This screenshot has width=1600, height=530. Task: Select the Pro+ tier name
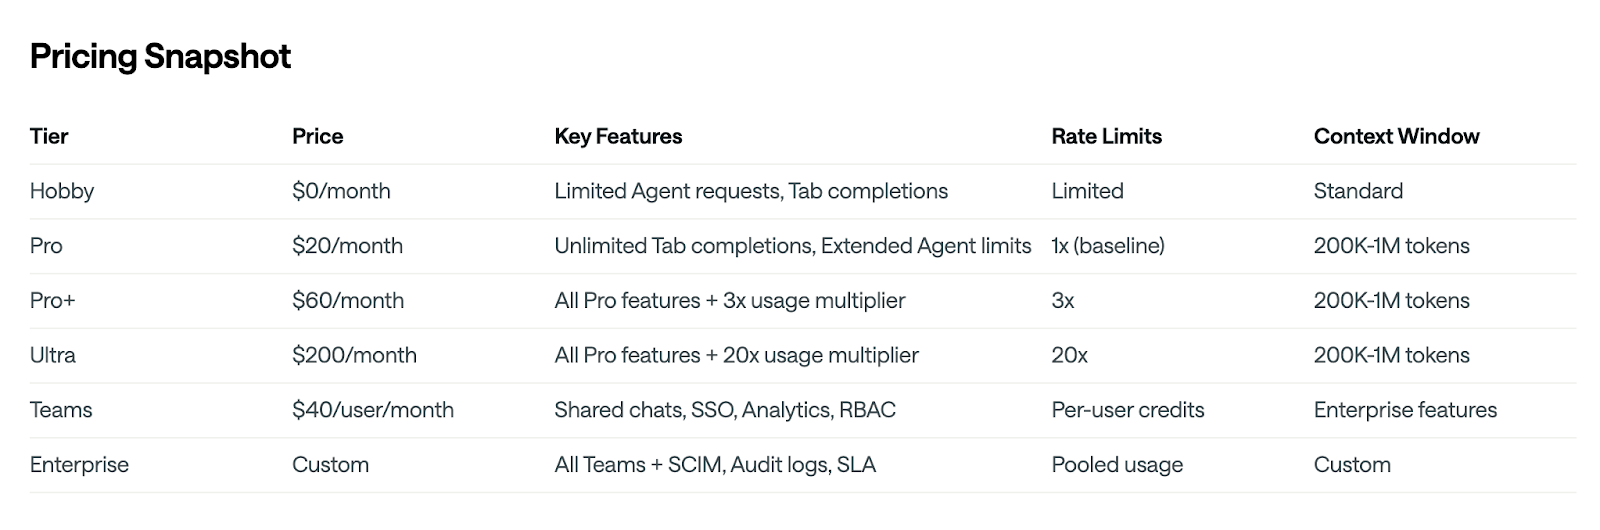[x=52, y=301]
